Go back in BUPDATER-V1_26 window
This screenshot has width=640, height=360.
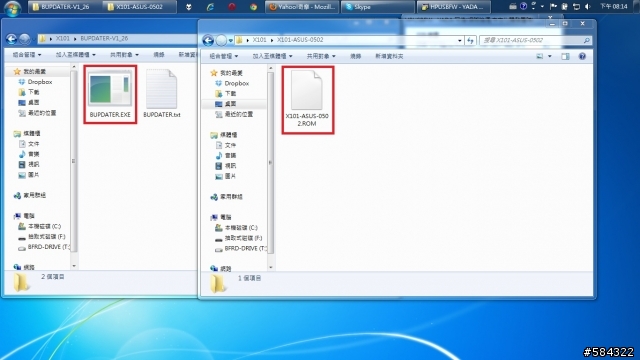[11, 39]
